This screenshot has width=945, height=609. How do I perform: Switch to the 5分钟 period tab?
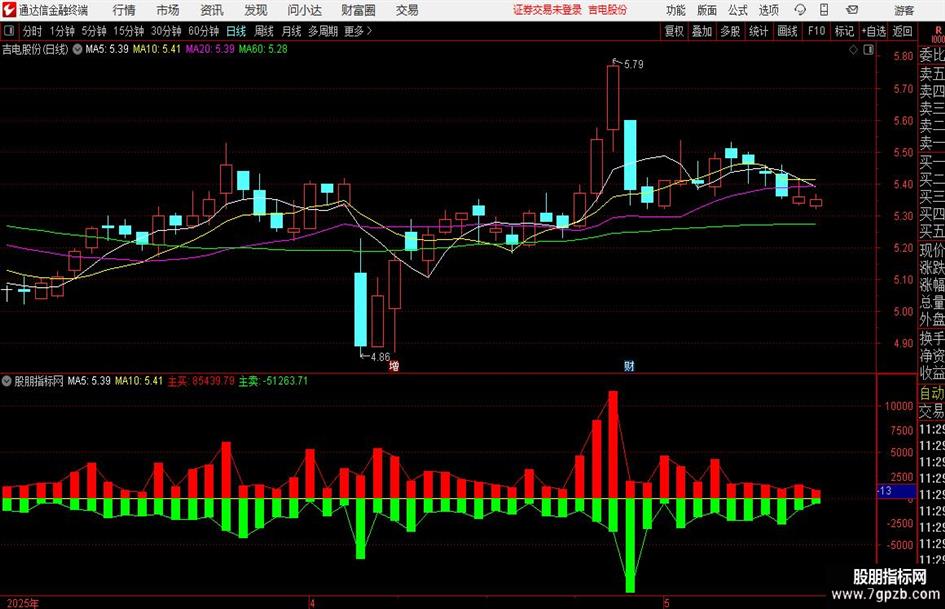point(93,31)
